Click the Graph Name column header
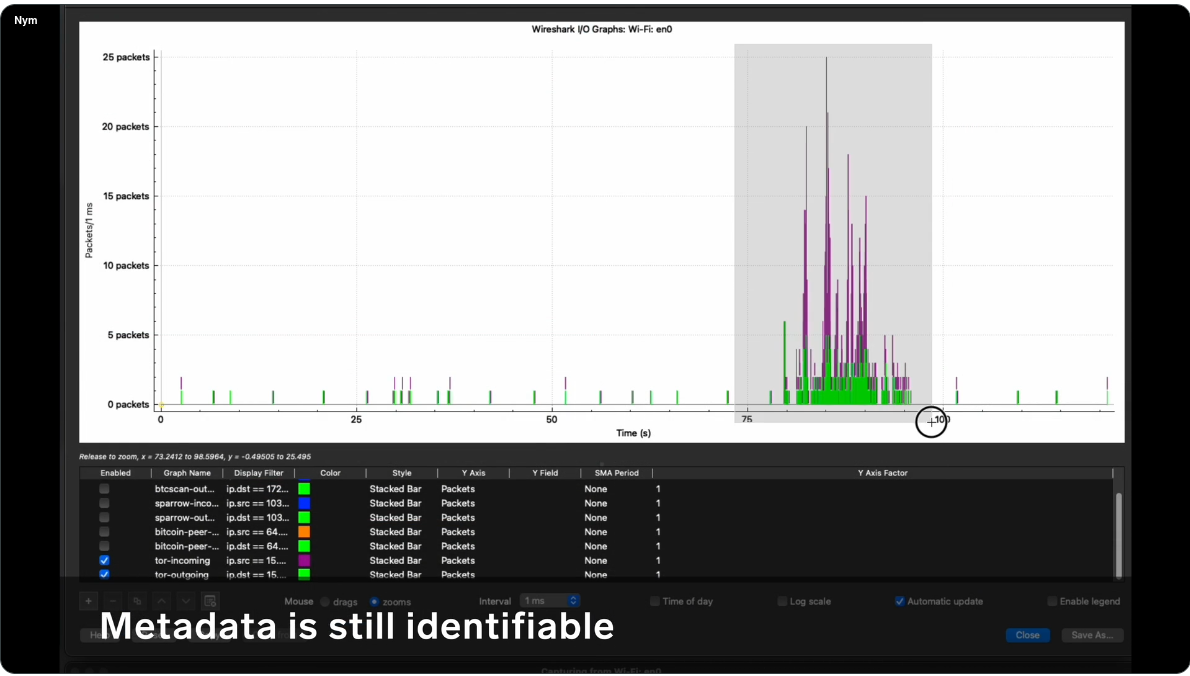Viewport: 1190px width, 676px height. (x=187, y=473)
